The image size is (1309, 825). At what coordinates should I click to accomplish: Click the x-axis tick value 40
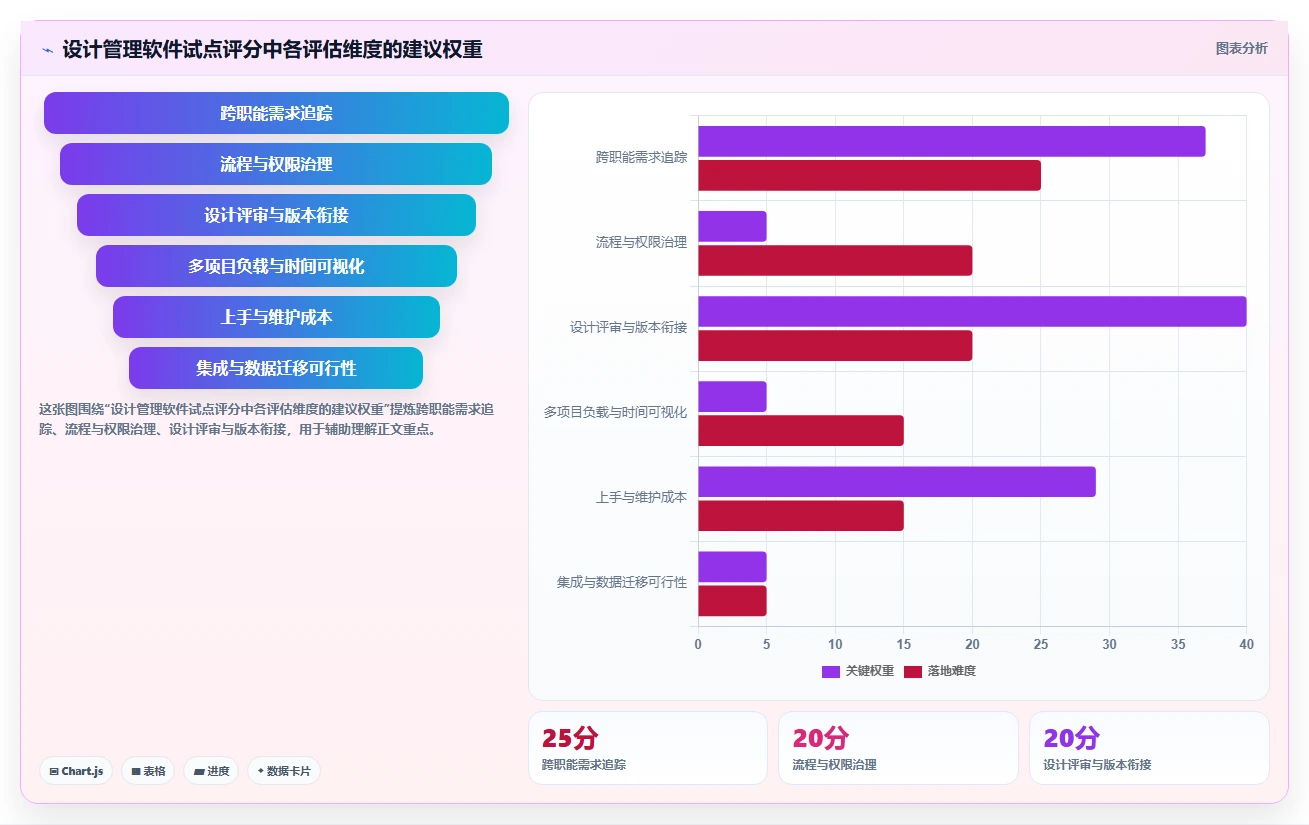[x=1246, y=644]
